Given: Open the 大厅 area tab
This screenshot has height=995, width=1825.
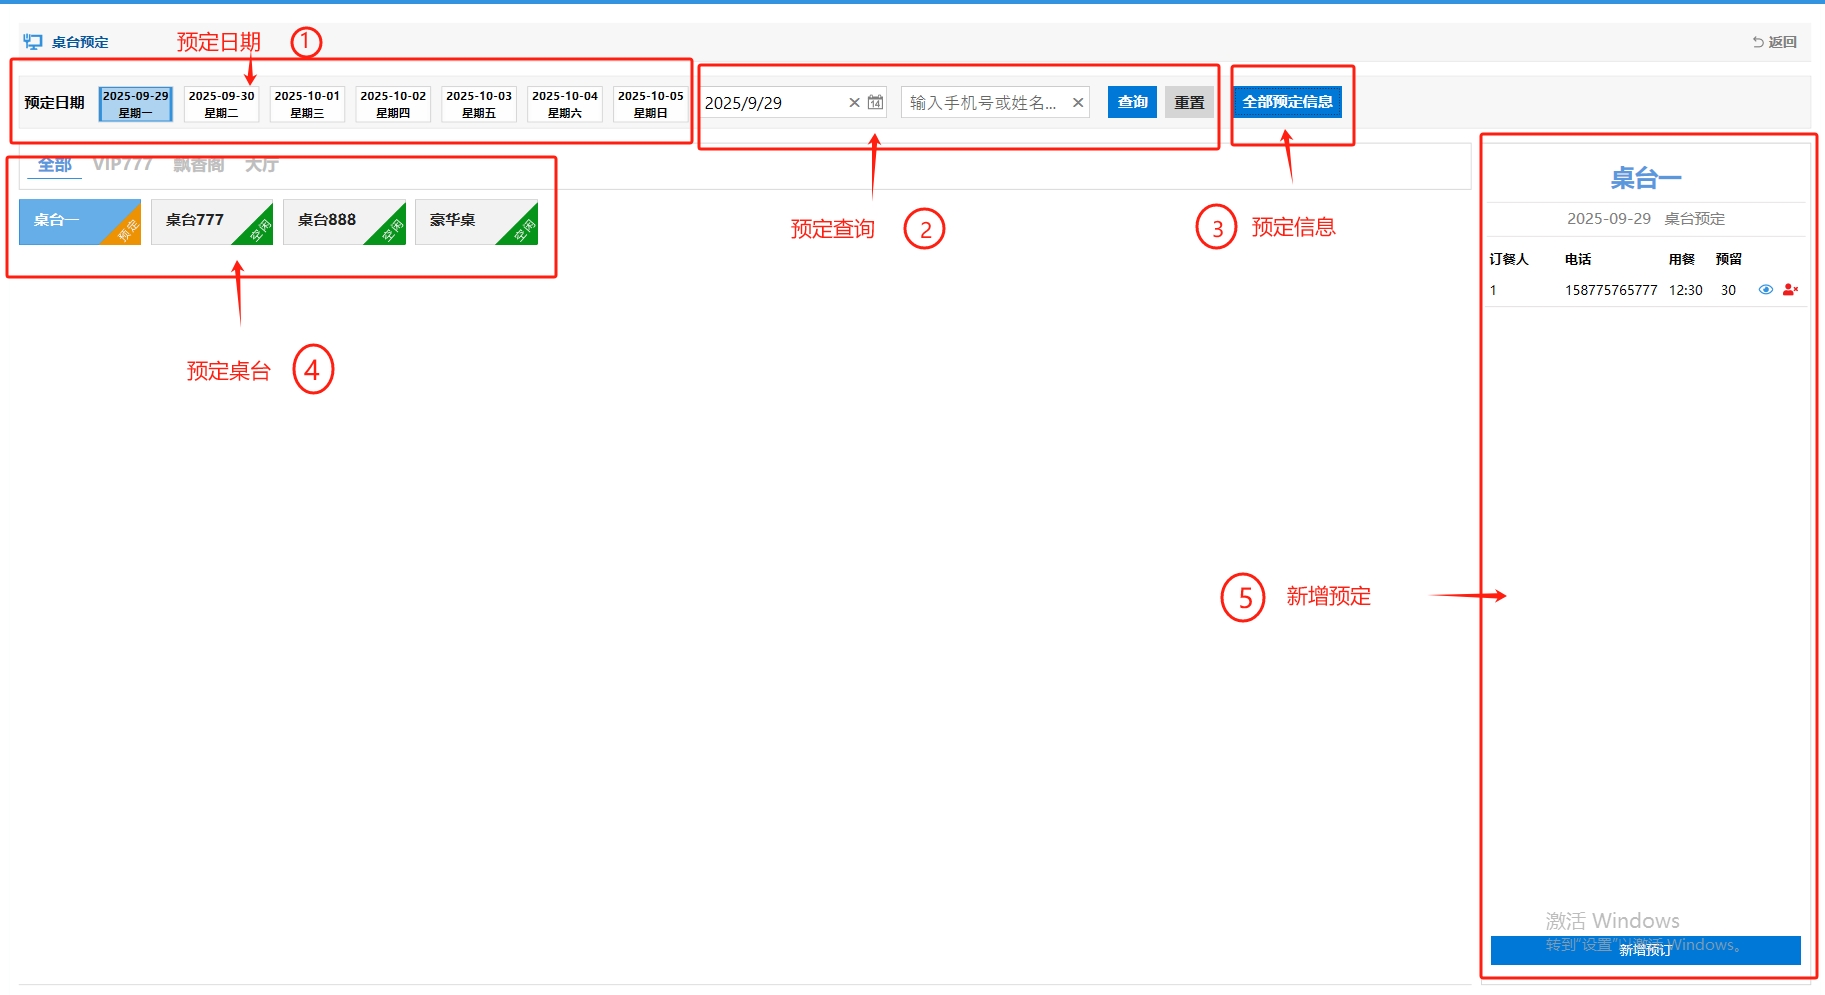Looking at the screenshot, I should [261, 164].
